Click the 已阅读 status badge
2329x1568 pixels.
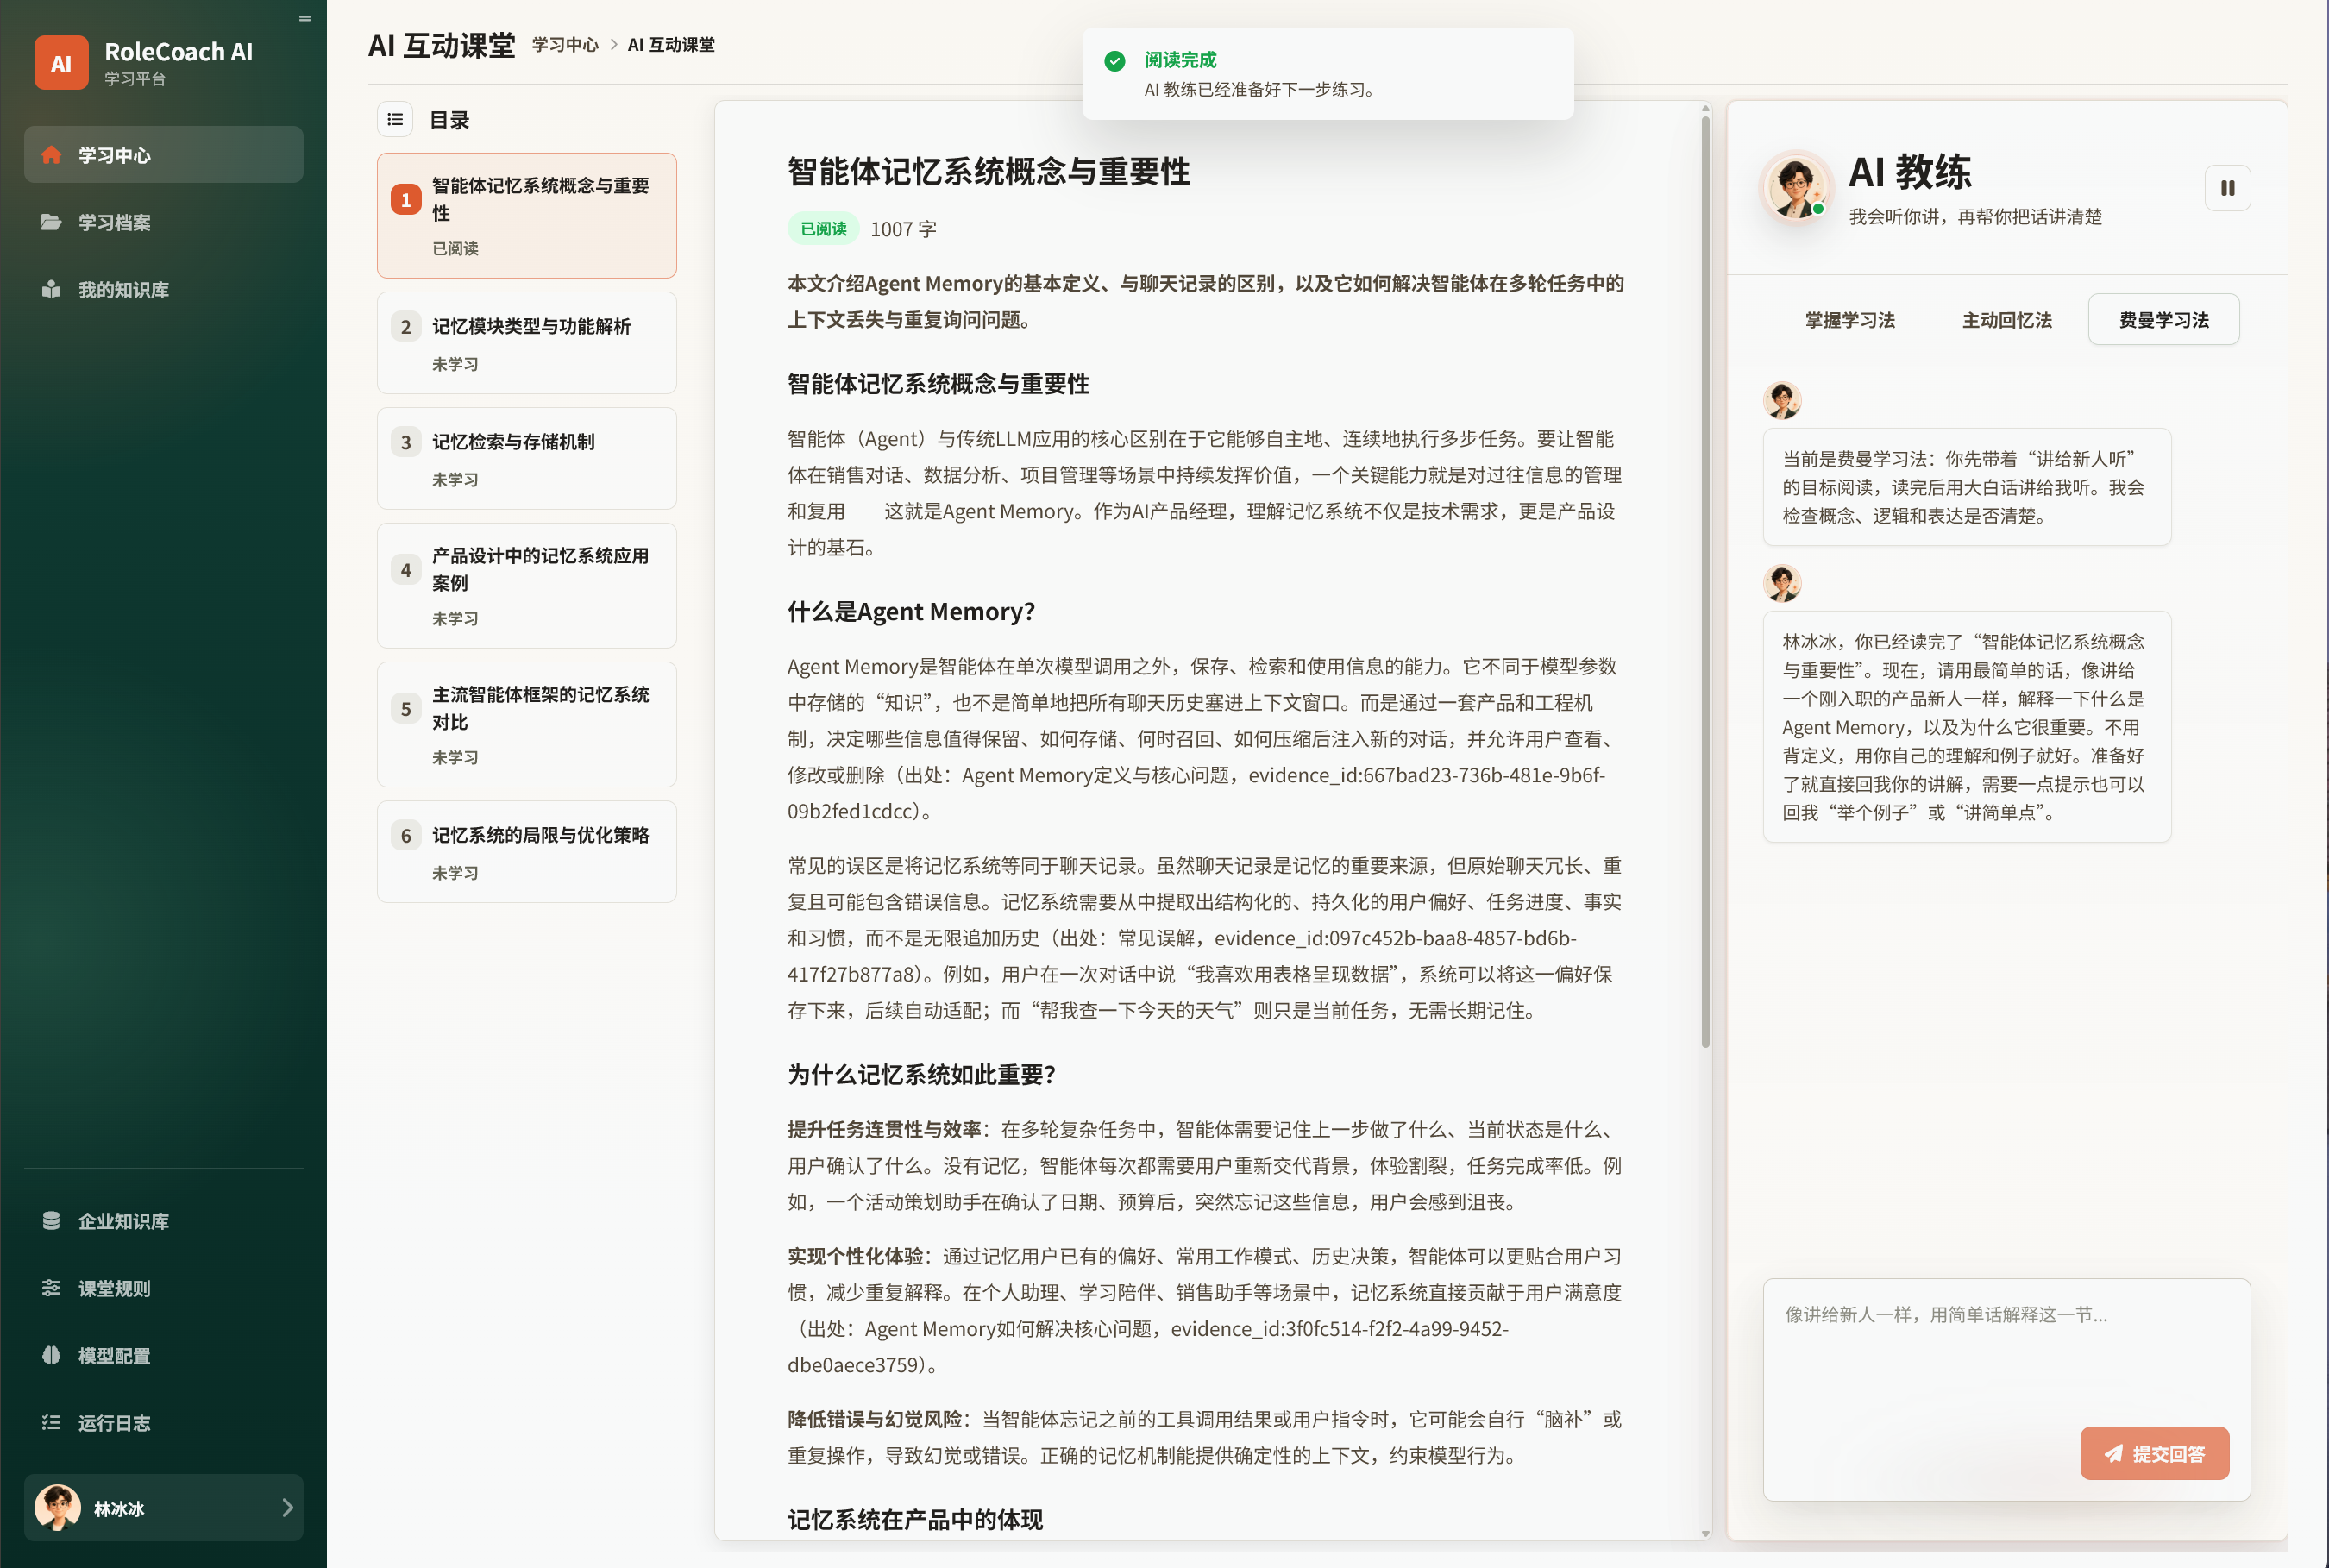(823, 229)
